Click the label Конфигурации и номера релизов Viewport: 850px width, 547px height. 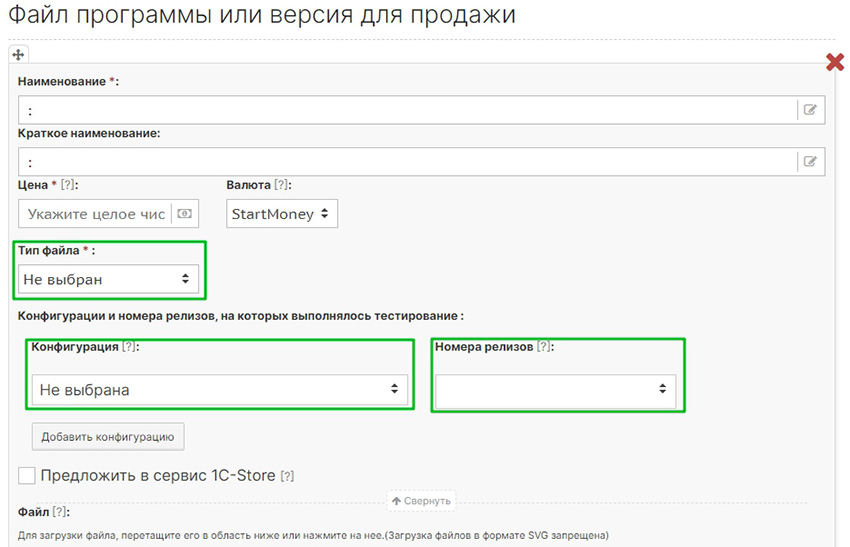(241, 316)
